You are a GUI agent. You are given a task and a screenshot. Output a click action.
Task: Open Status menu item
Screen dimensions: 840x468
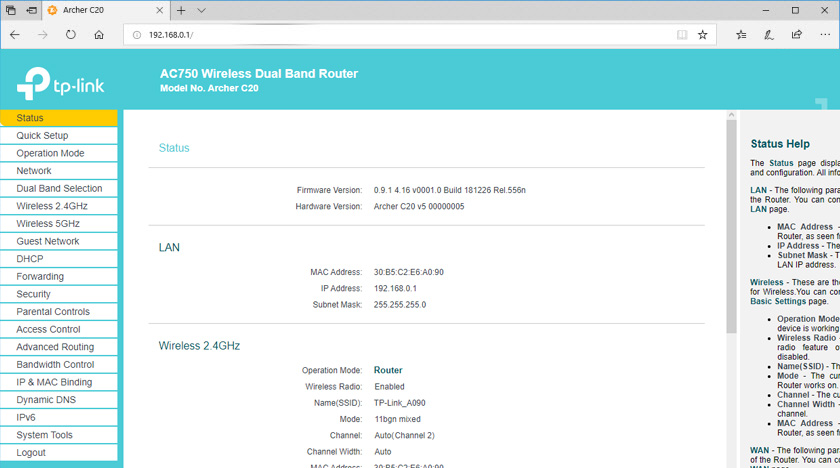coord(59,118)
